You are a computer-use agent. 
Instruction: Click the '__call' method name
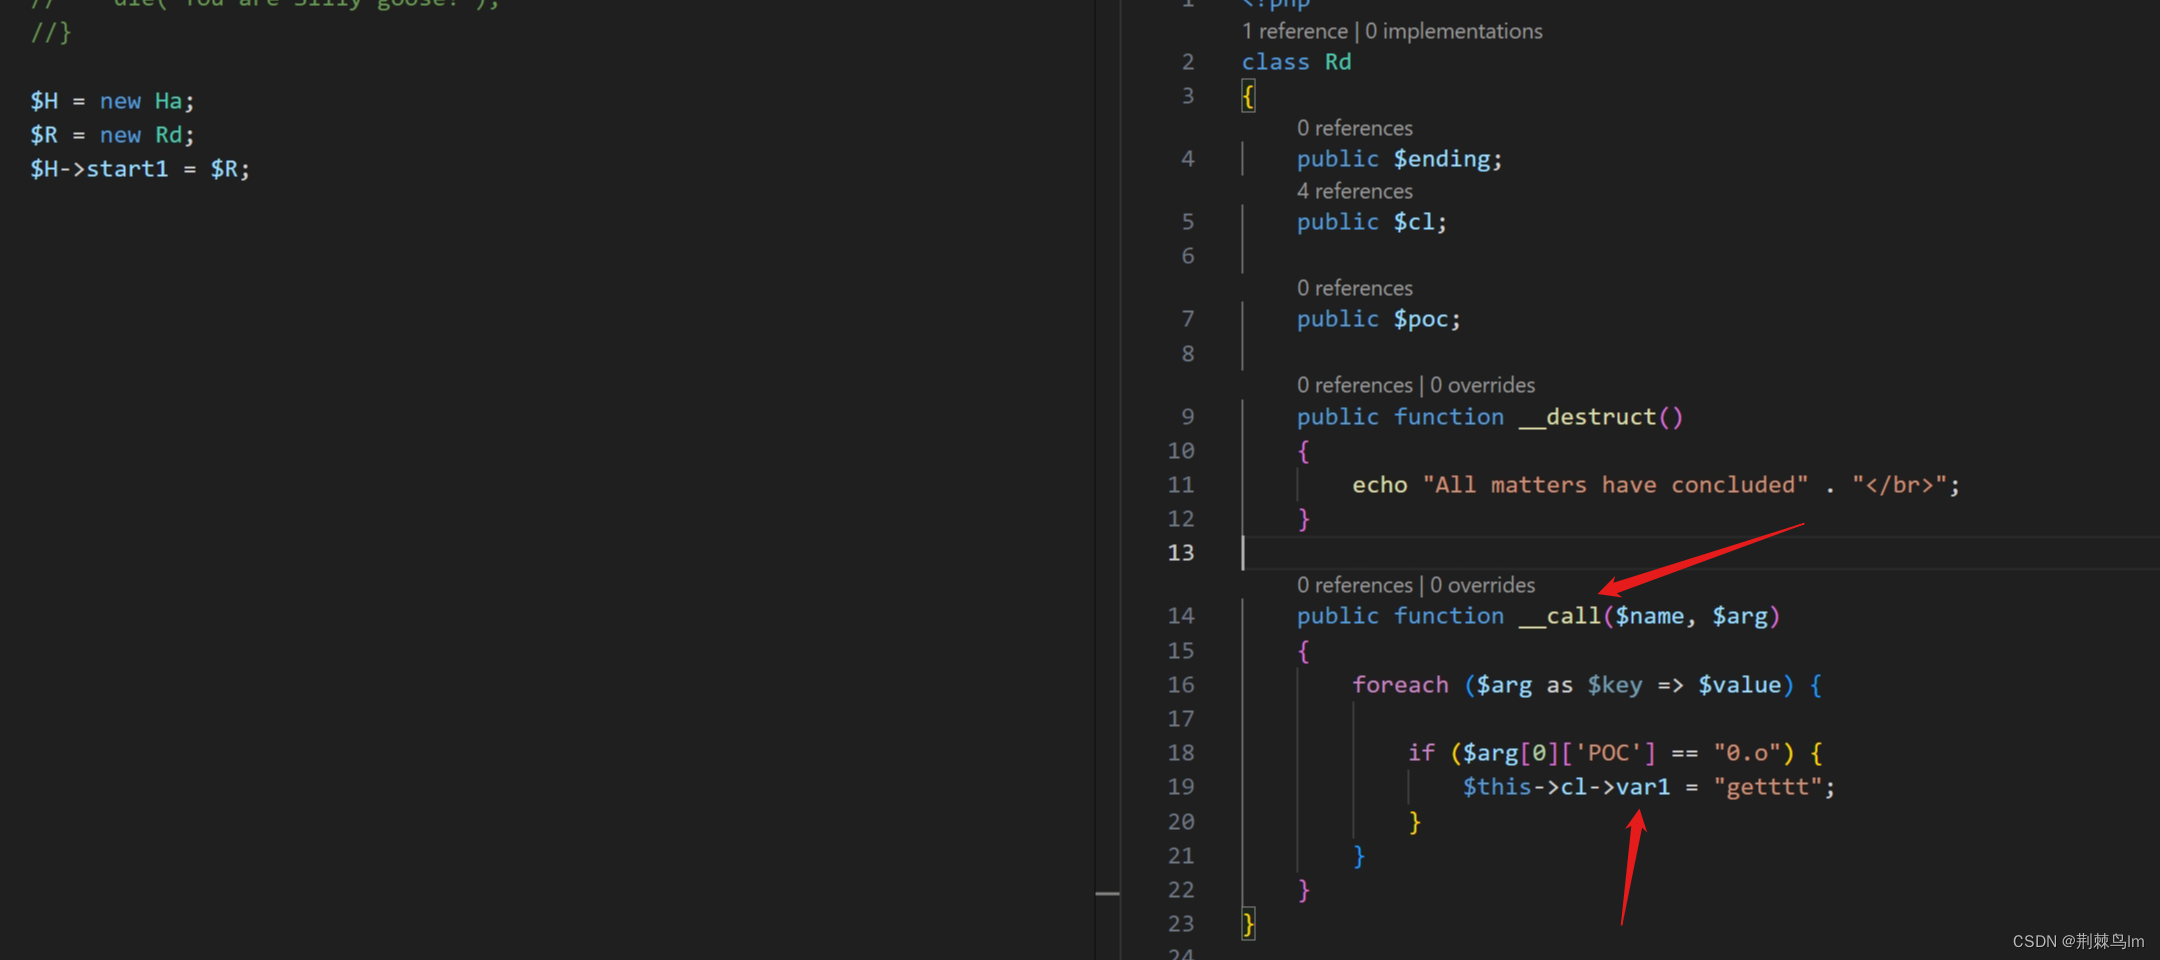(1560, 616)
